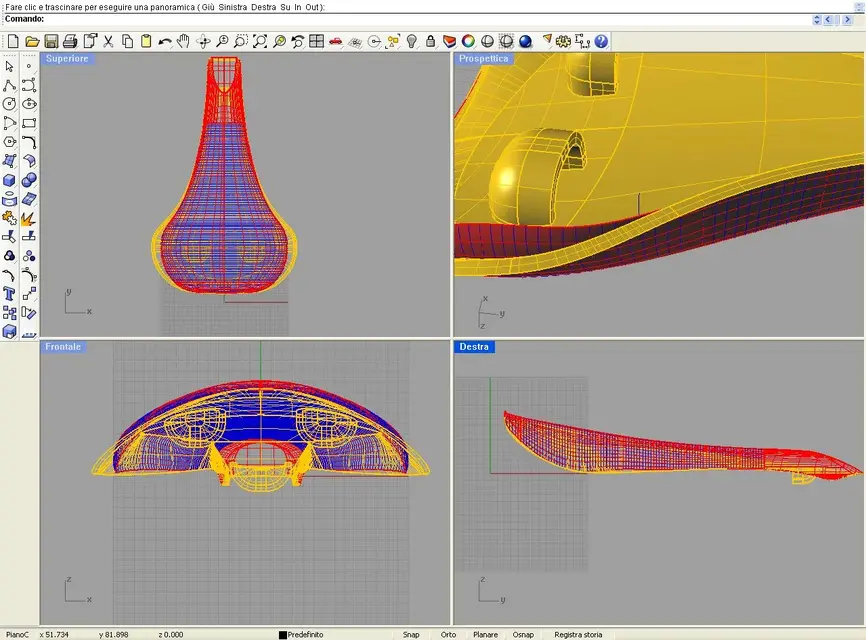The width and height of the screenshot is (866, 640).
Task: Click the Boolean union spheres icon
Action: [x=29, y=180]
